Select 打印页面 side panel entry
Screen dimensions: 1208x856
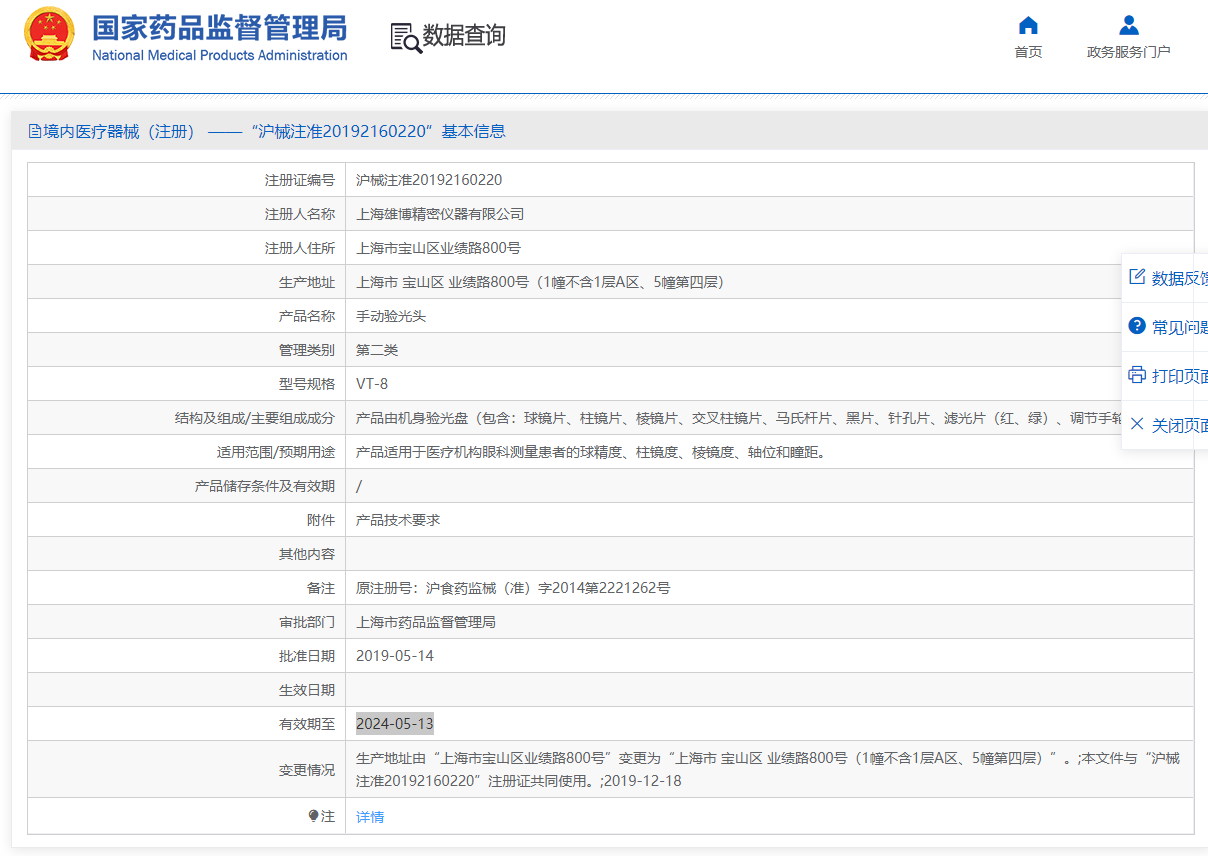click(x=1166, y=376)
